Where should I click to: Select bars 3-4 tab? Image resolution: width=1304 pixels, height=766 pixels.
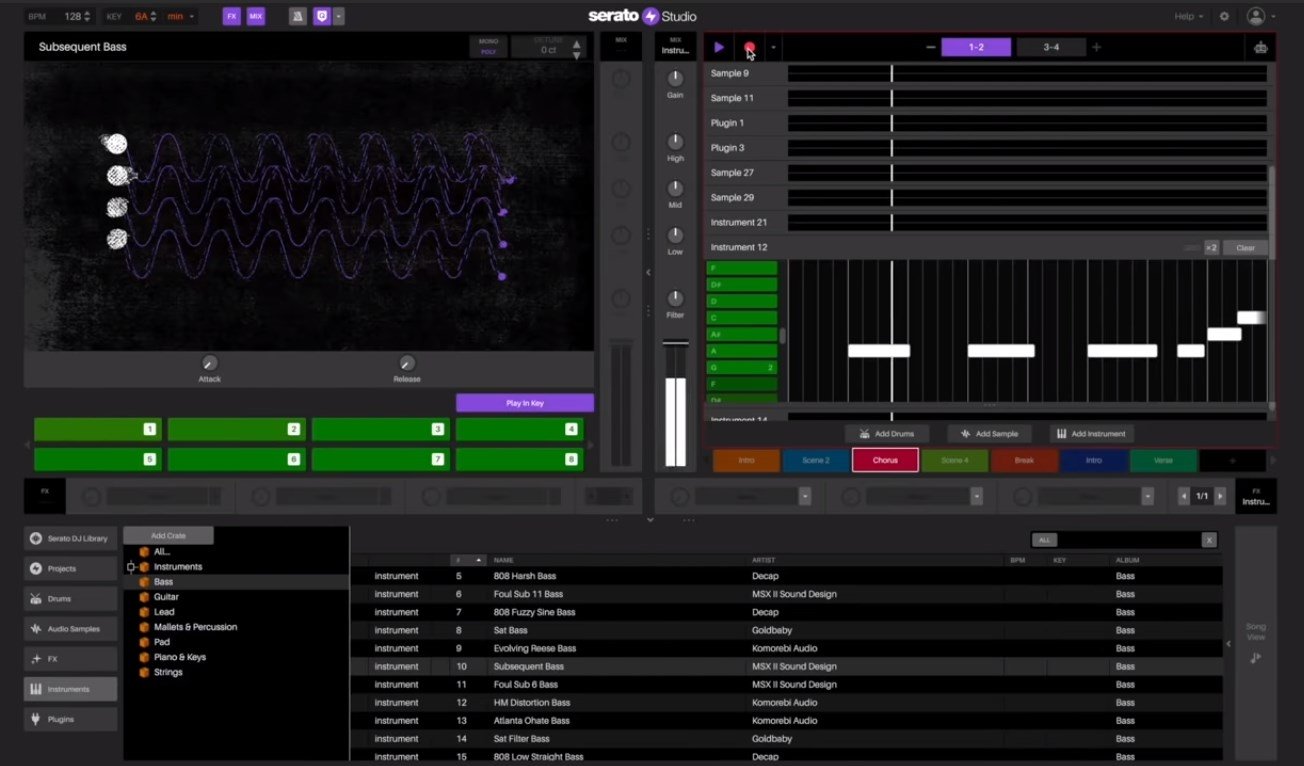coord(1051,47)
